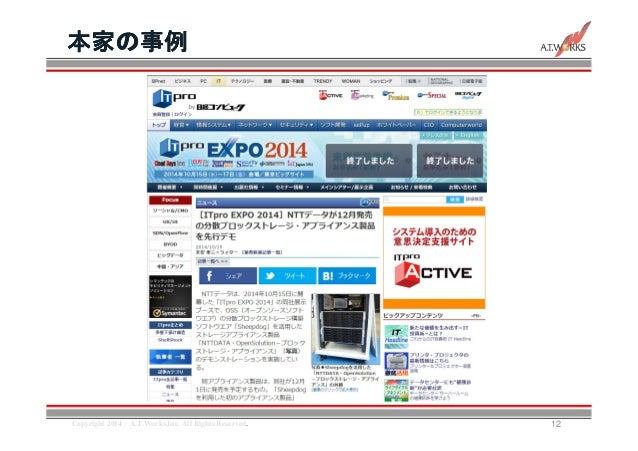Open the PC link in the top bar
638x451 pixels.
203,81
